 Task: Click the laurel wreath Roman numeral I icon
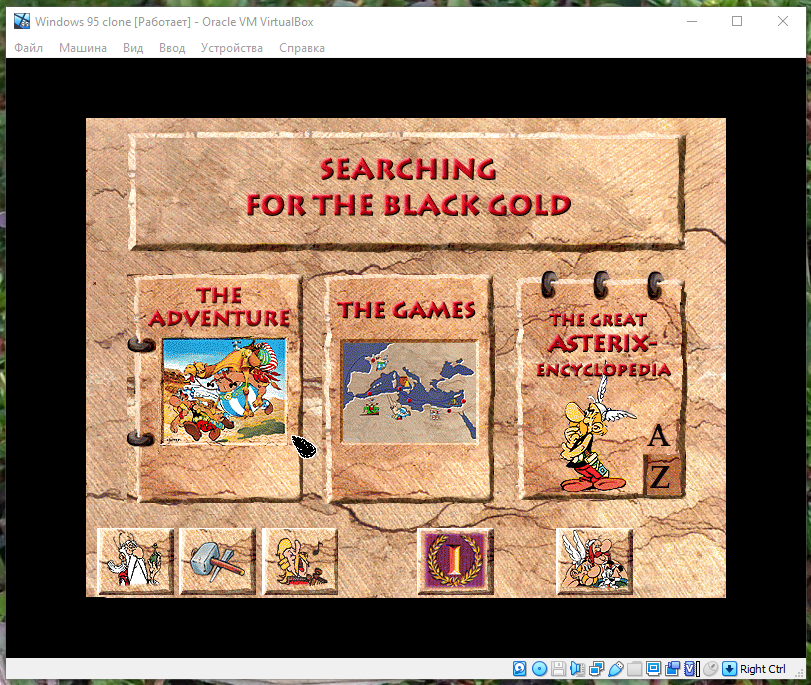(x=455, y=561)
